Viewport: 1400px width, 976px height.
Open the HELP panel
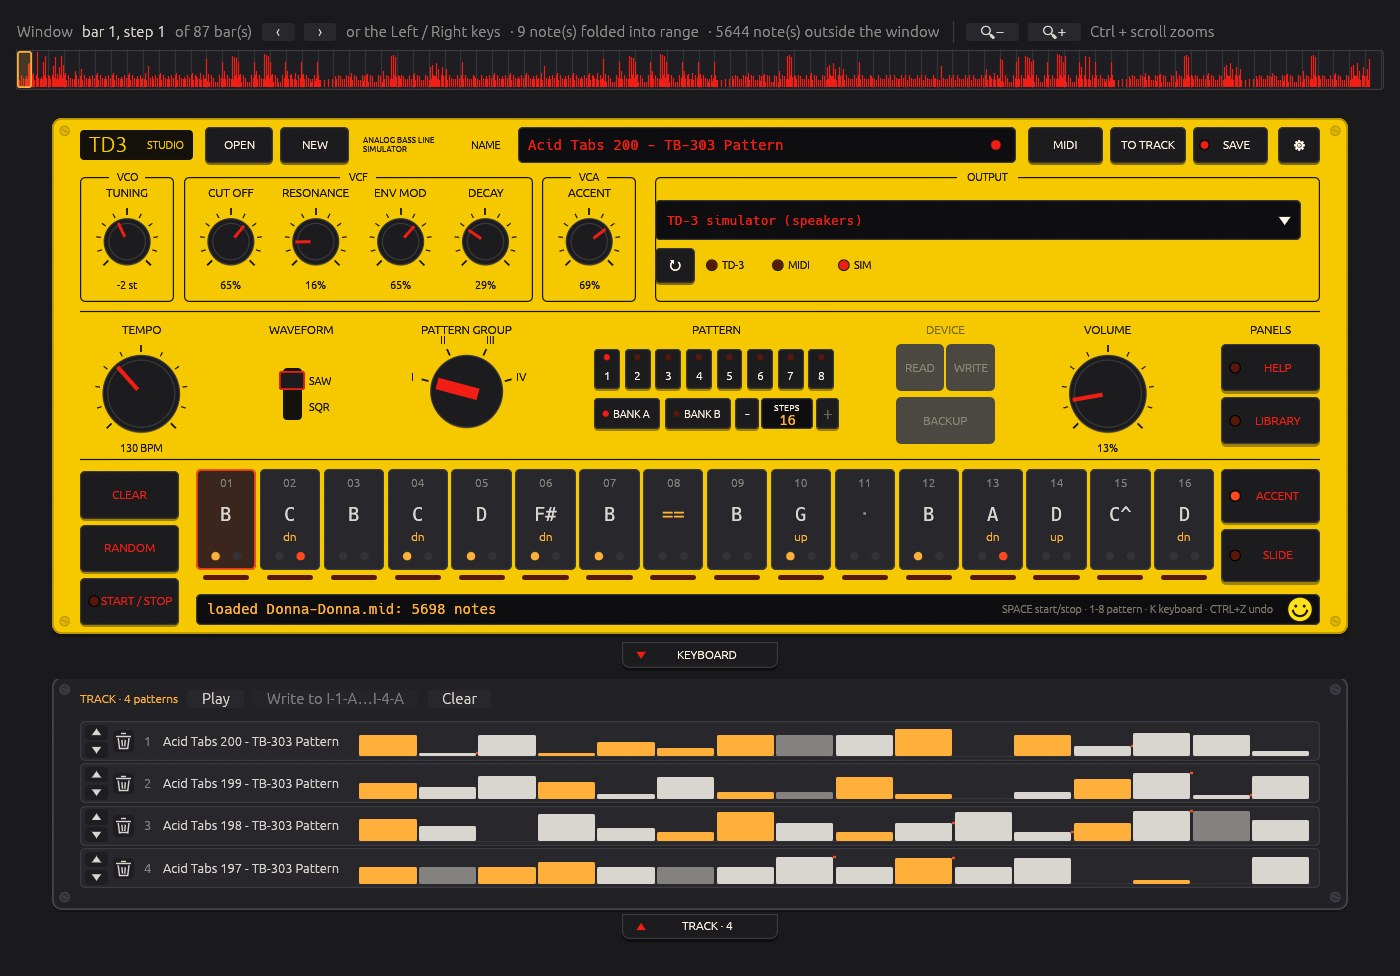(1270, 368)
